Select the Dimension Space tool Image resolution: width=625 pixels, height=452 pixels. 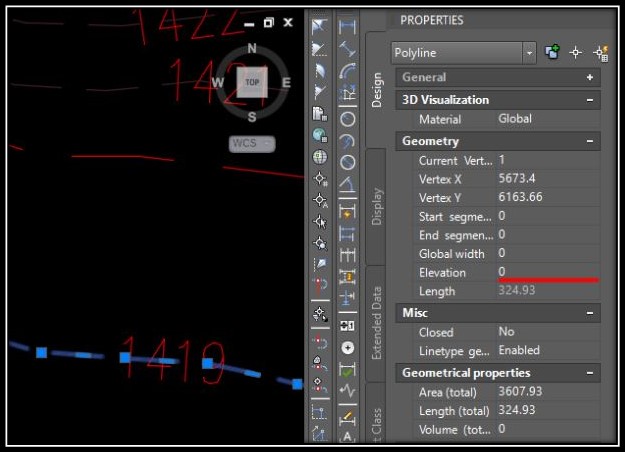point(347,276)
